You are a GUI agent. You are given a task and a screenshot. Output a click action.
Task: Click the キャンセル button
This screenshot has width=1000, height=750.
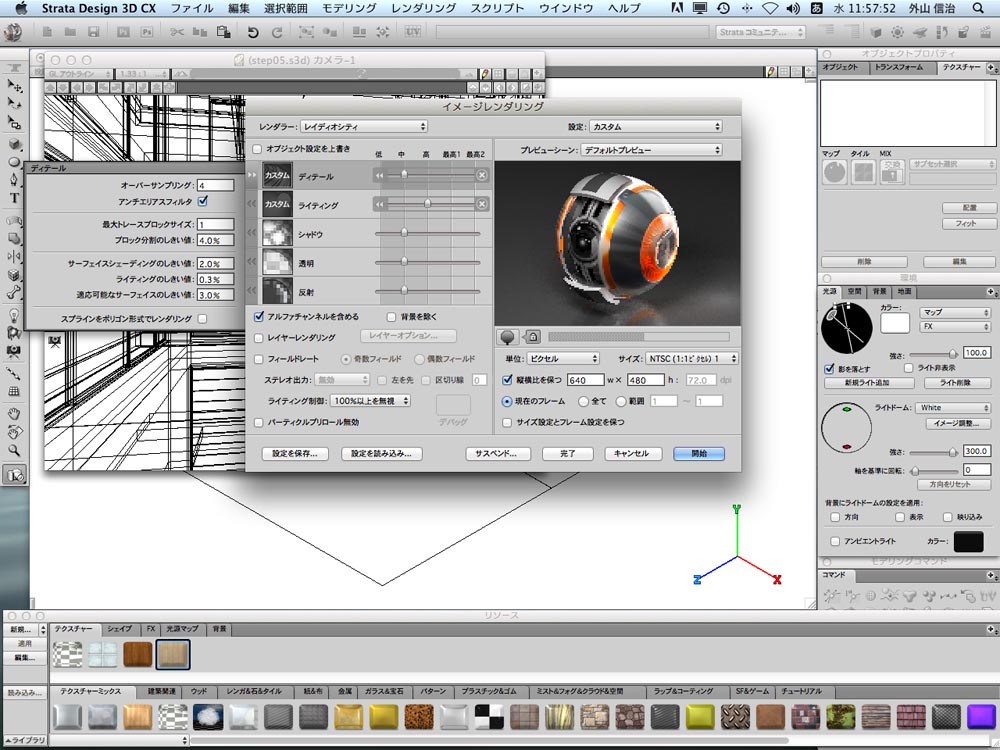click(x=631, y=453)
